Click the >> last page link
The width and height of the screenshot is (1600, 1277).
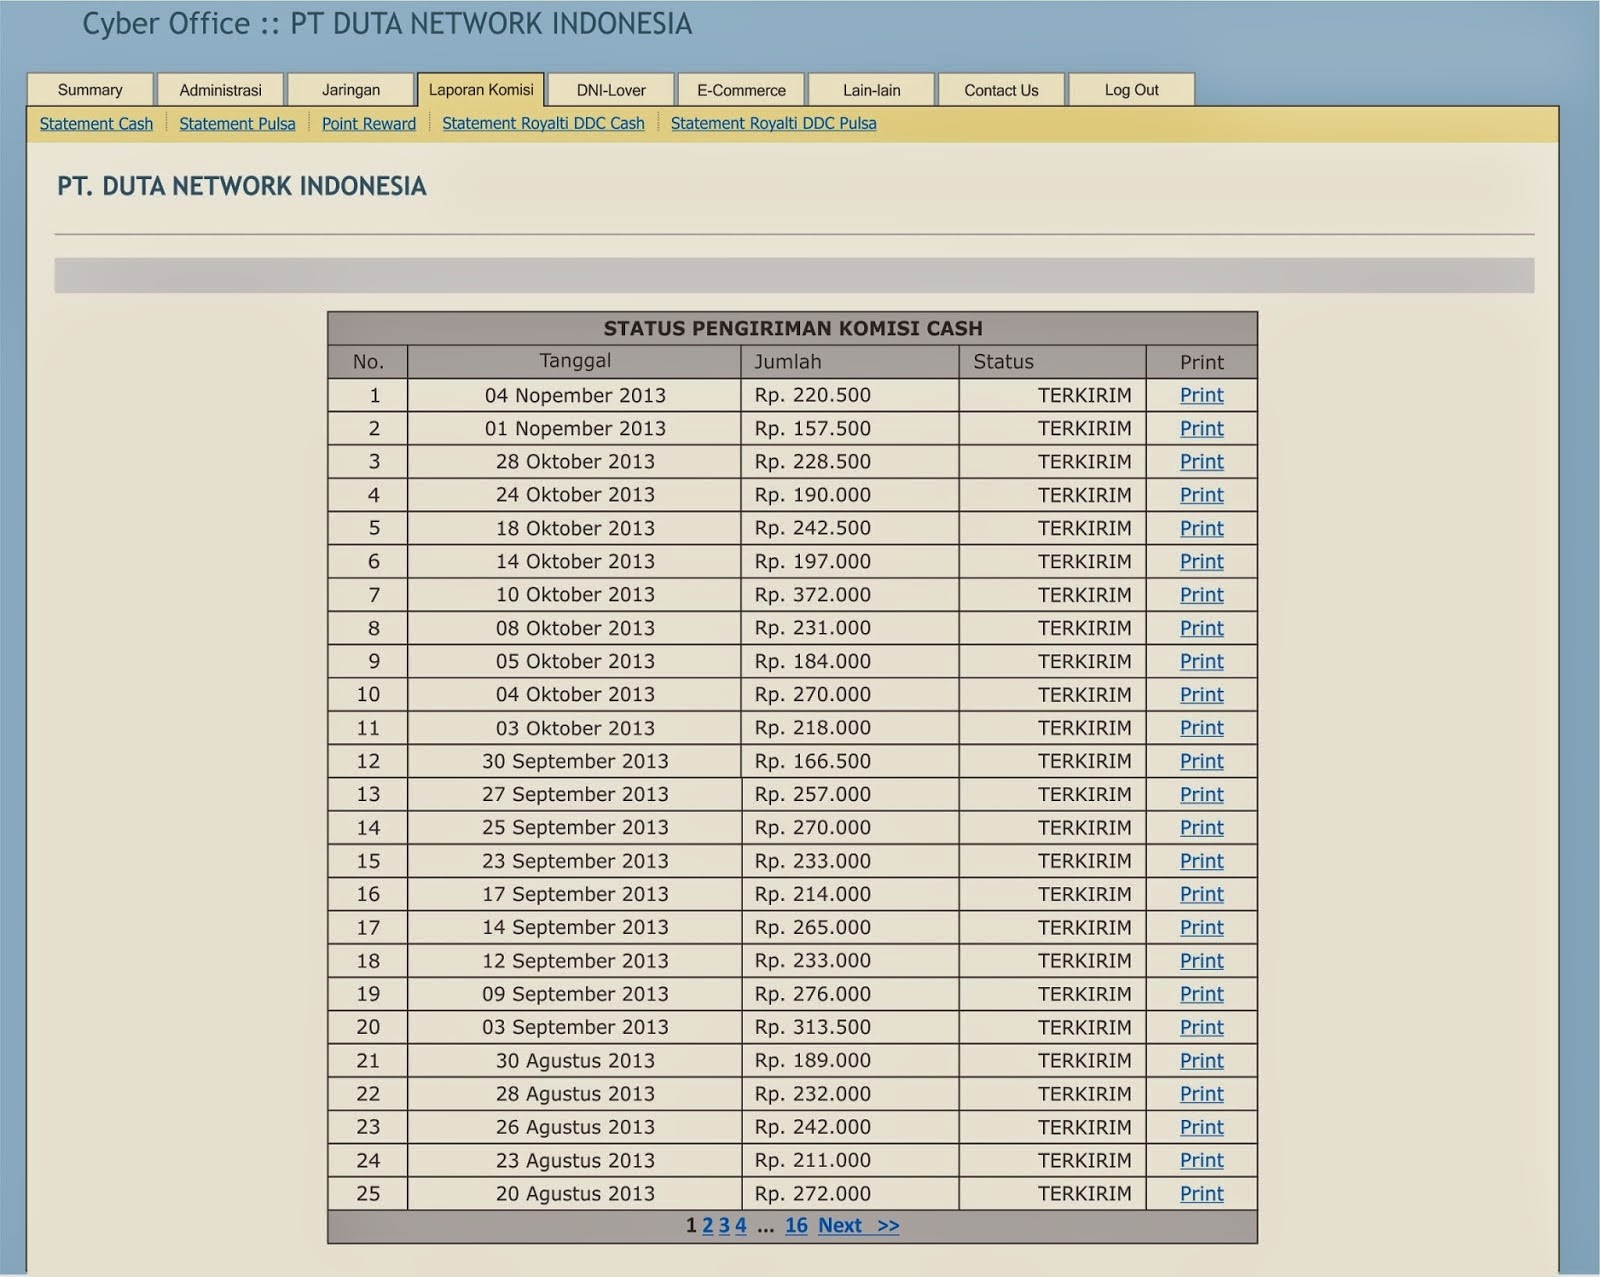tap(888, 1225)
